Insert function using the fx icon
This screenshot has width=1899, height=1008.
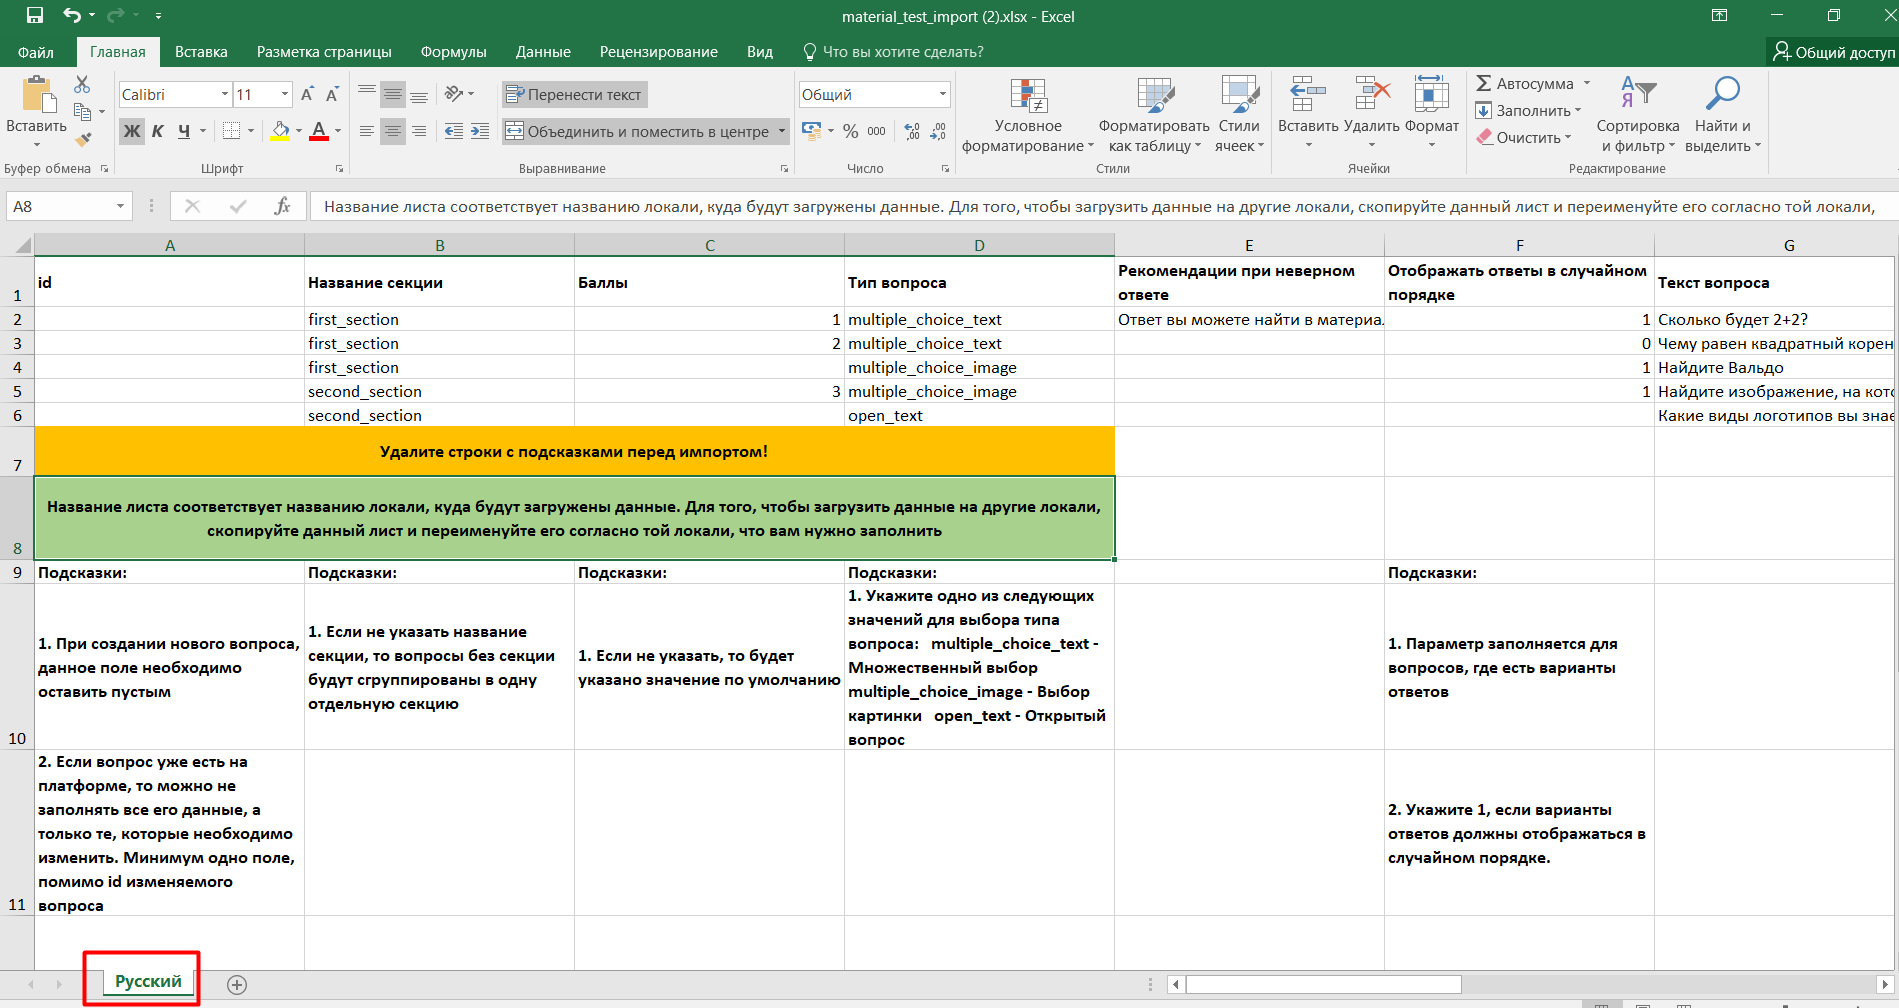point(282,206)
